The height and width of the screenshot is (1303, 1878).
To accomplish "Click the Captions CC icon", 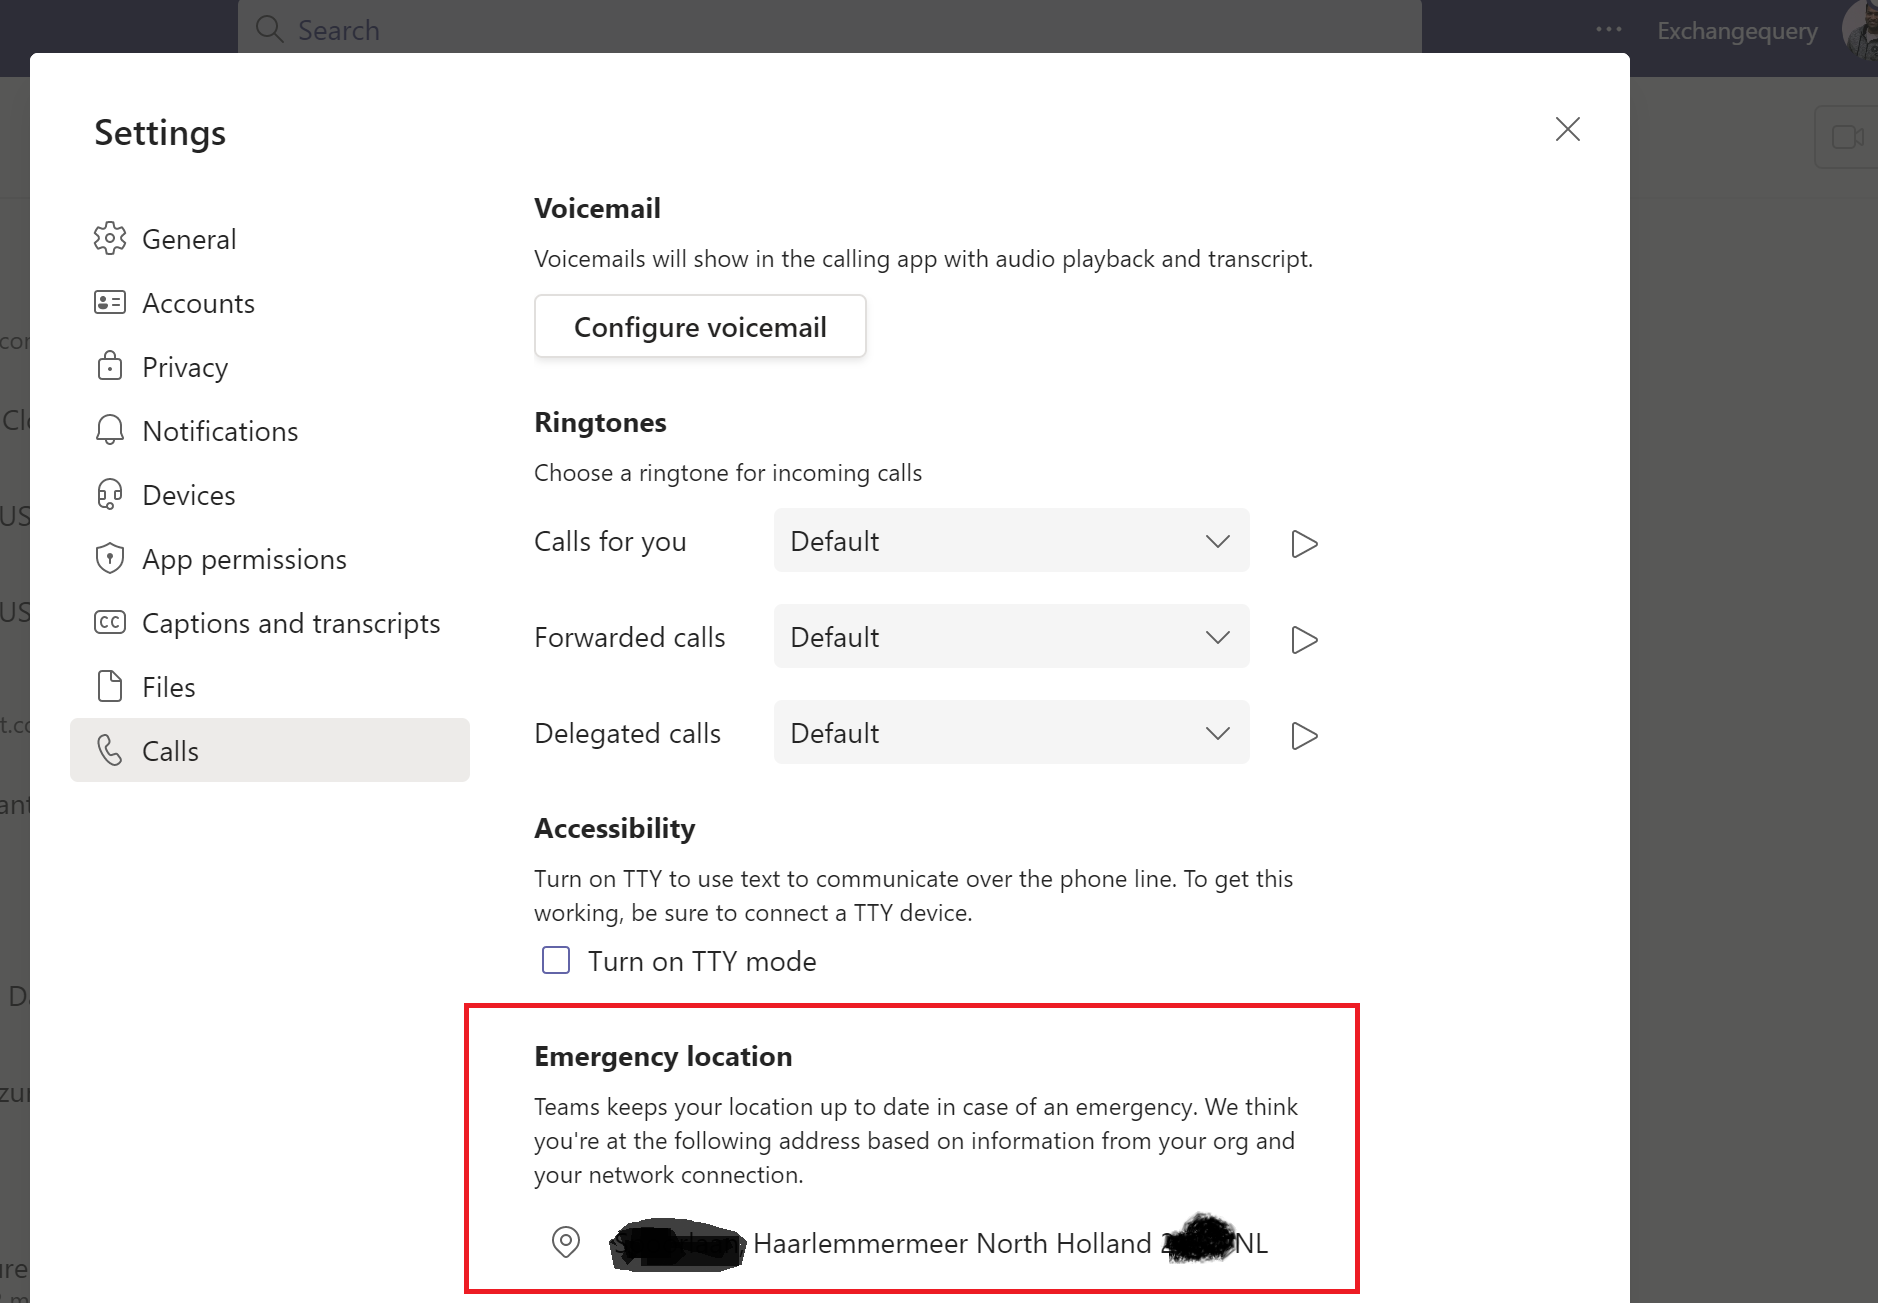I will (109, 623).
